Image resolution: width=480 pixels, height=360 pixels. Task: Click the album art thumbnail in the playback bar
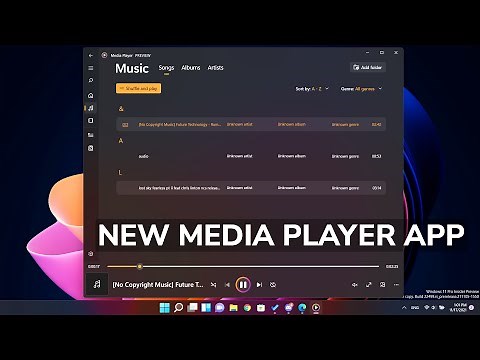tap(97, 284)
